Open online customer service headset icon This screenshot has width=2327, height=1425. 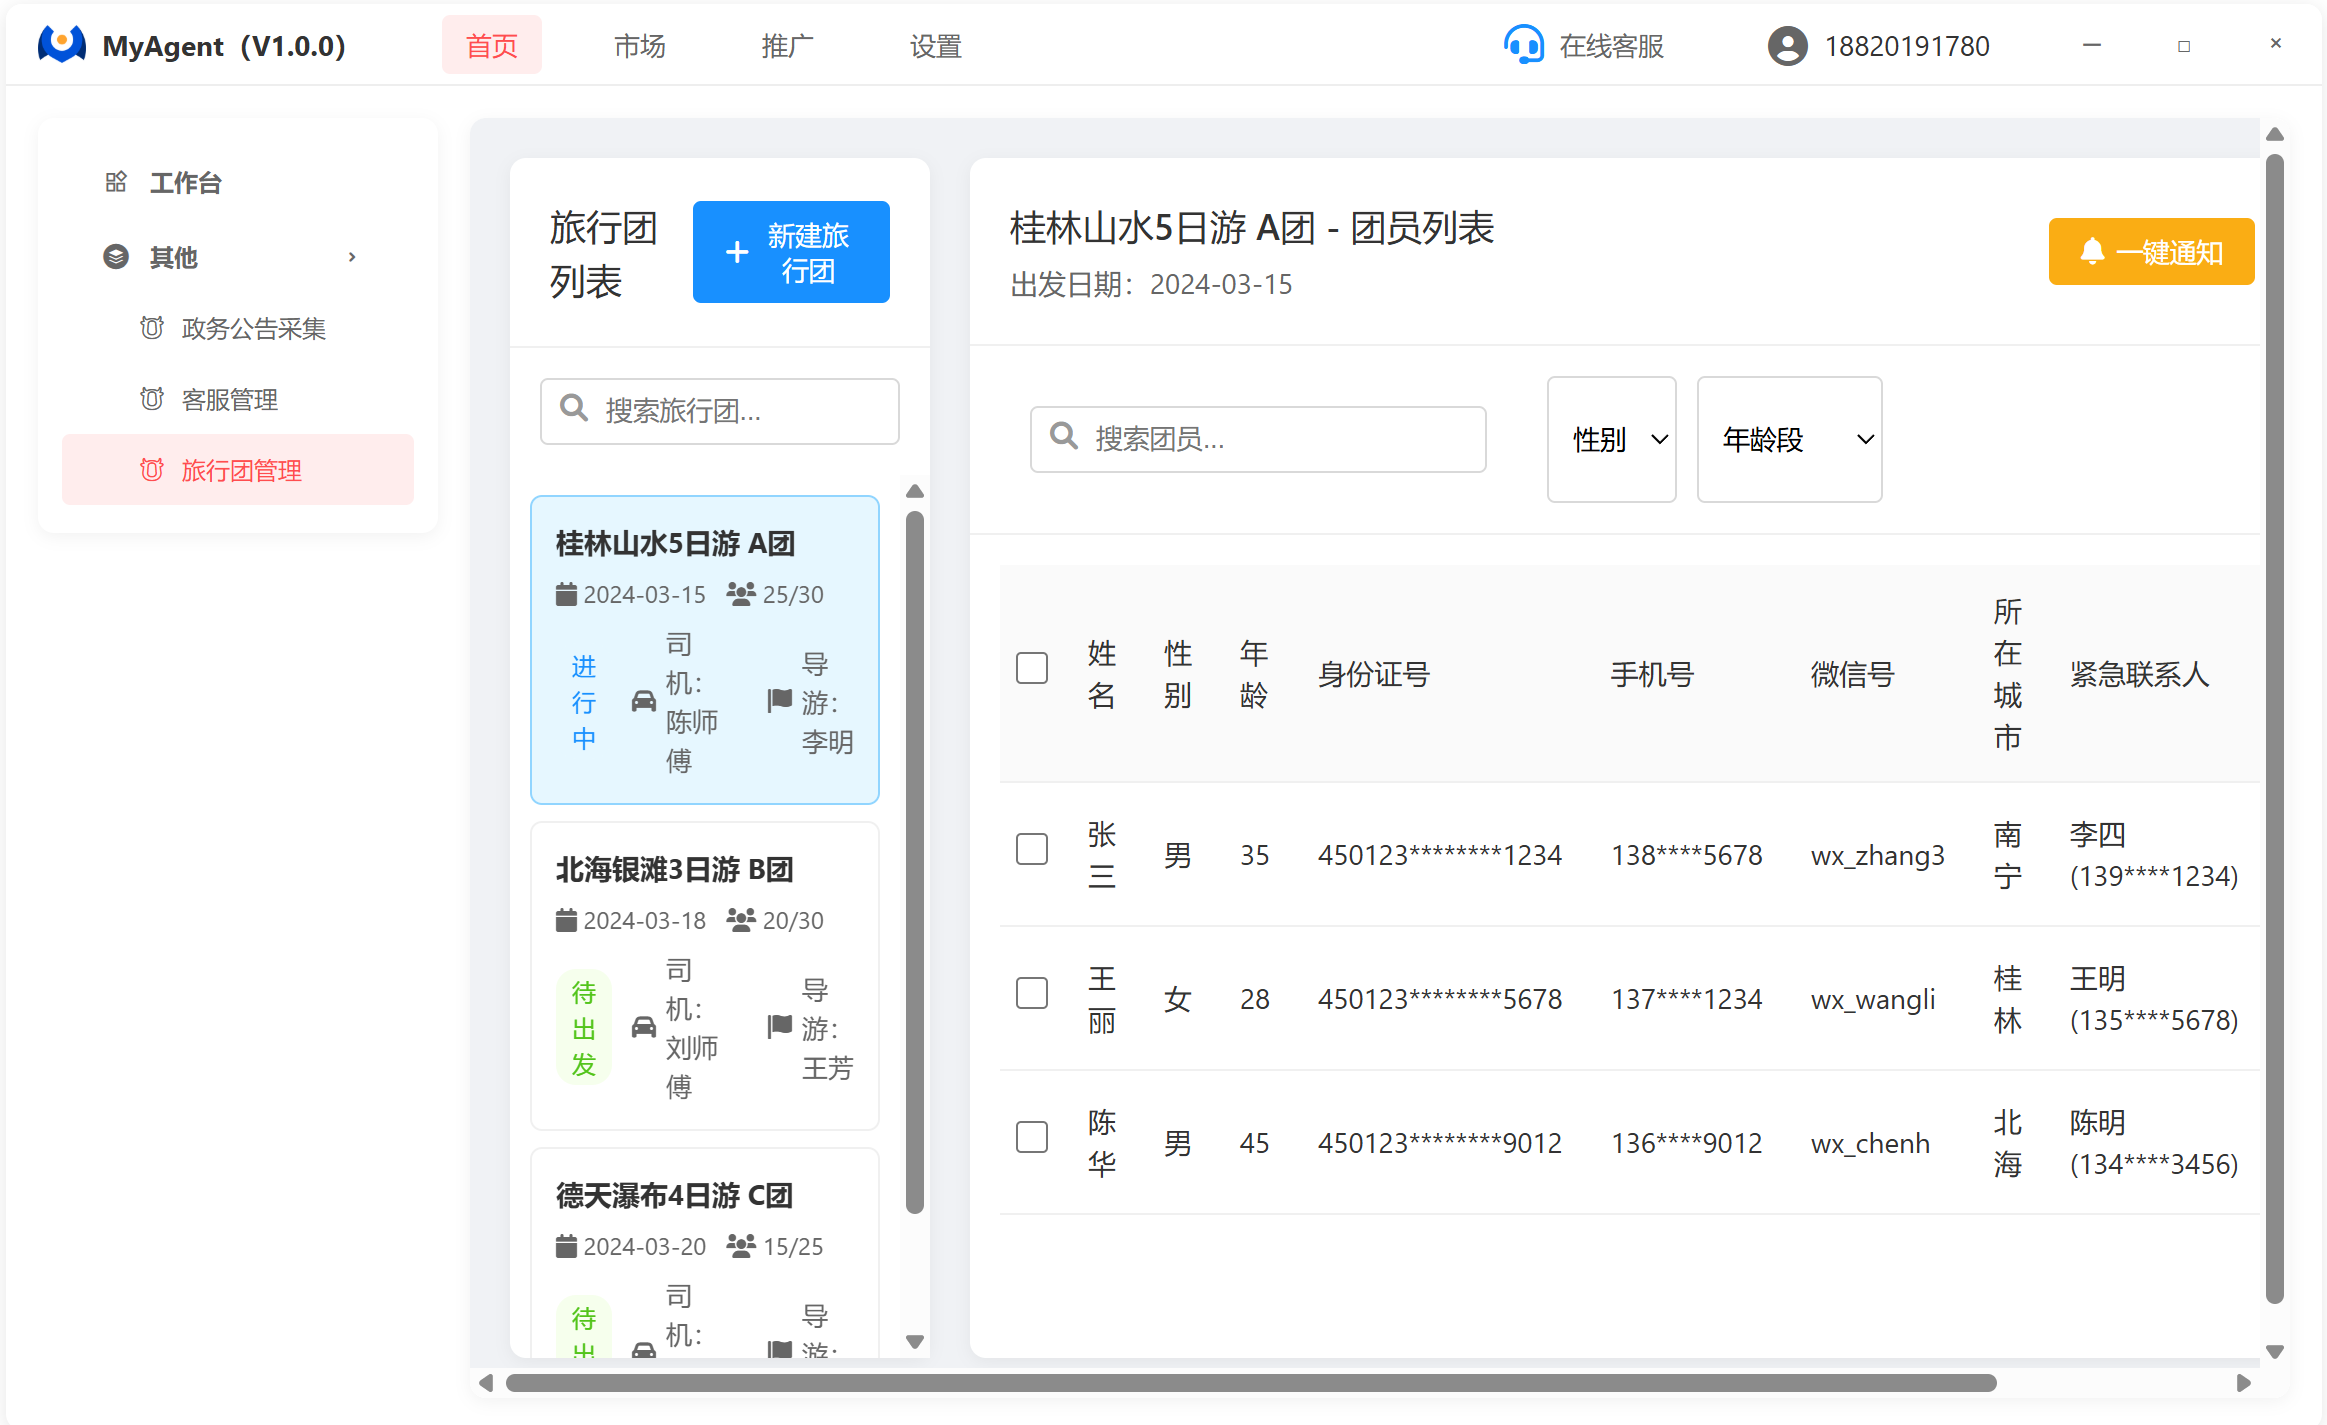click(1523, 45)
